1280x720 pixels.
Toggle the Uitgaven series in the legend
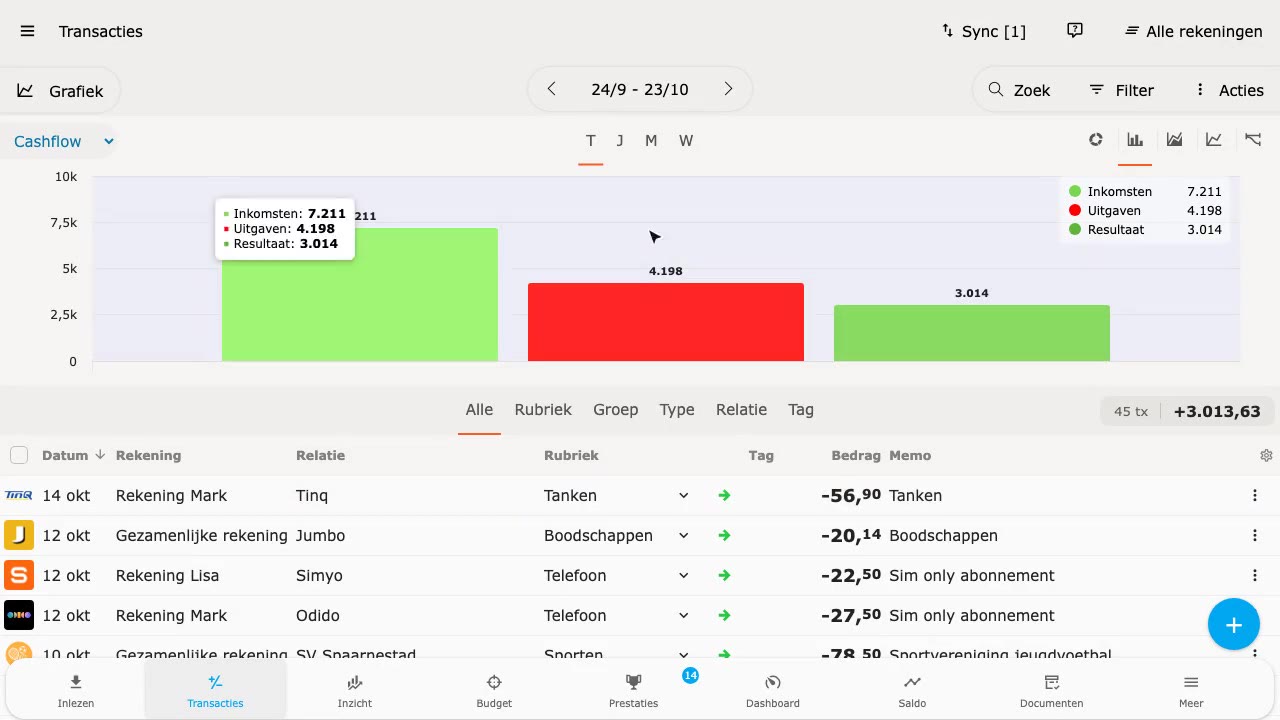click(x=1145, y=210)
